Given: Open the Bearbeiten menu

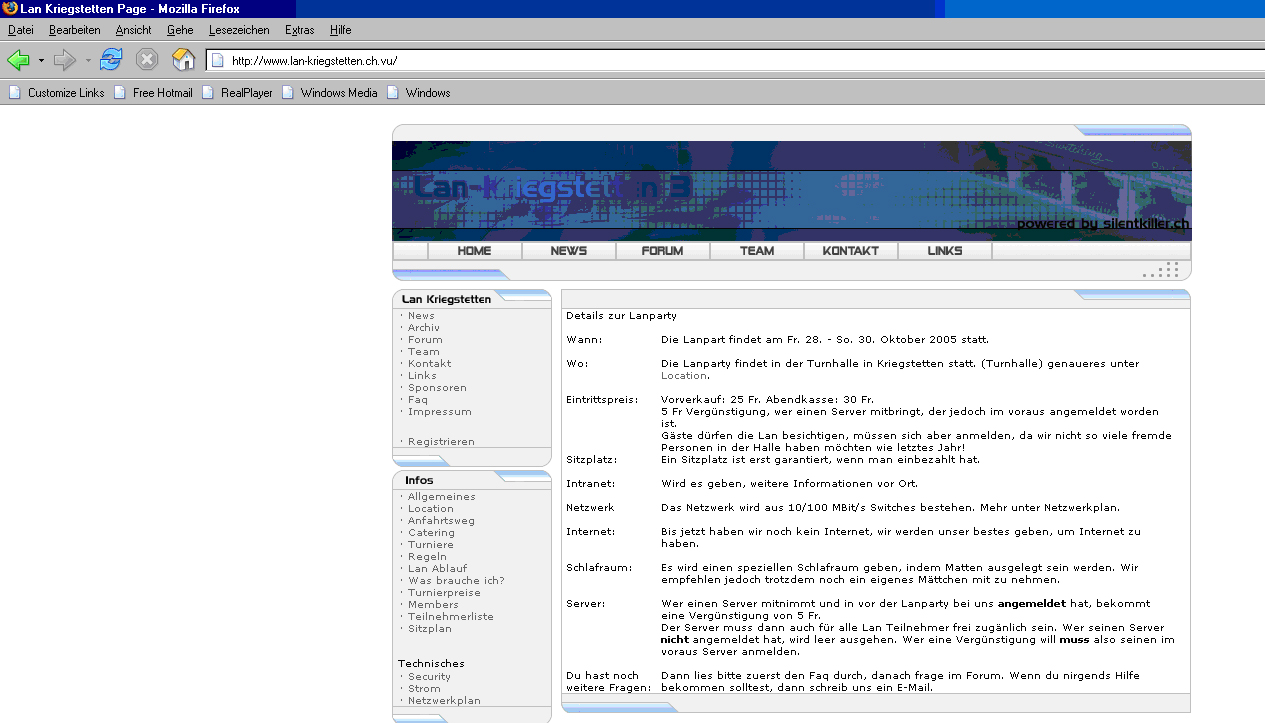Looking at the screenshot, I should coord(75,30).
